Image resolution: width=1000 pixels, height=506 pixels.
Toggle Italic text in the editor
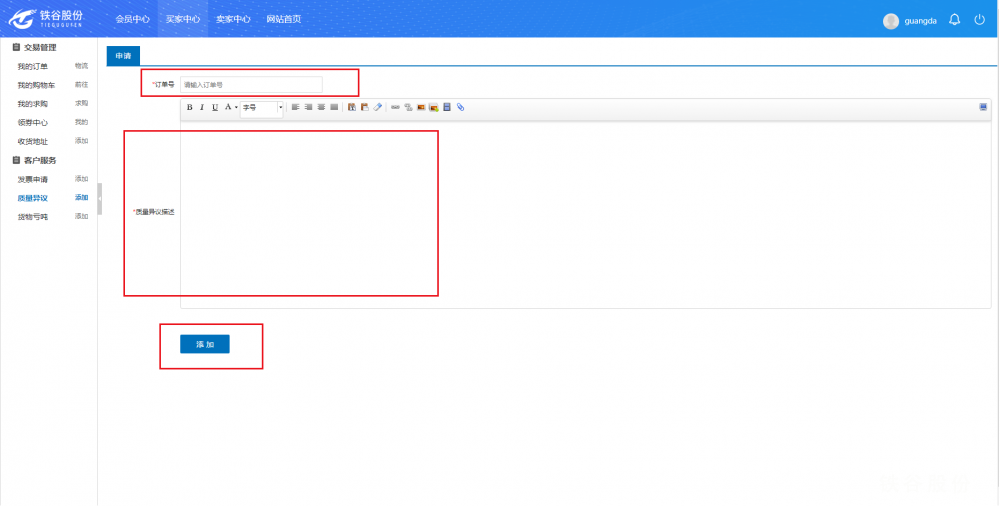click(202, 107)
